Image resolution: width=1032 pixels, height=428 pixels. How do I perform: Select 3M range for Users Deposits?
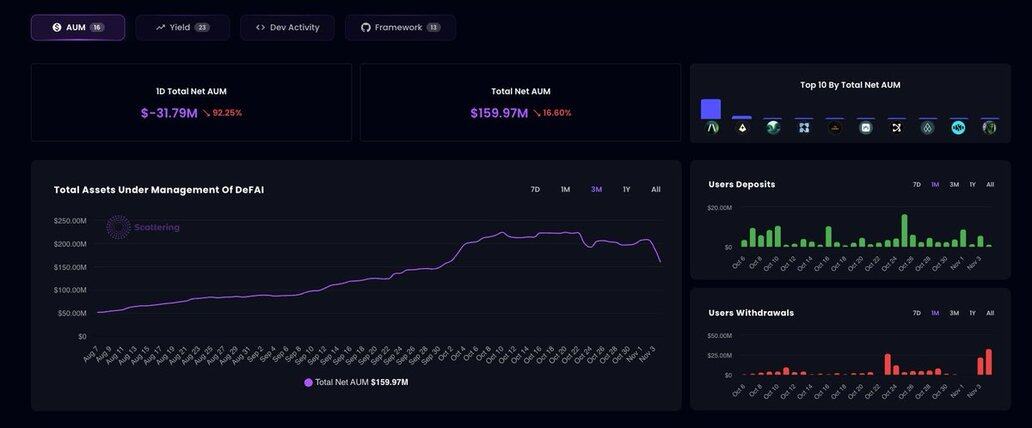(x=954, y=185)
